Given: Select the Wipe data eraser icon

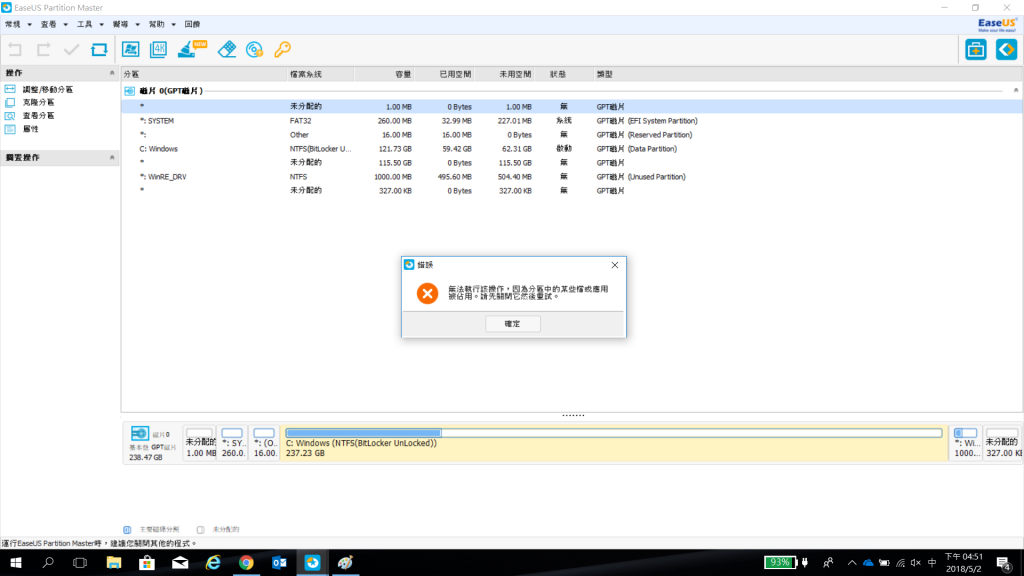Looking at the screenshot, I should (x=227, y=50).
